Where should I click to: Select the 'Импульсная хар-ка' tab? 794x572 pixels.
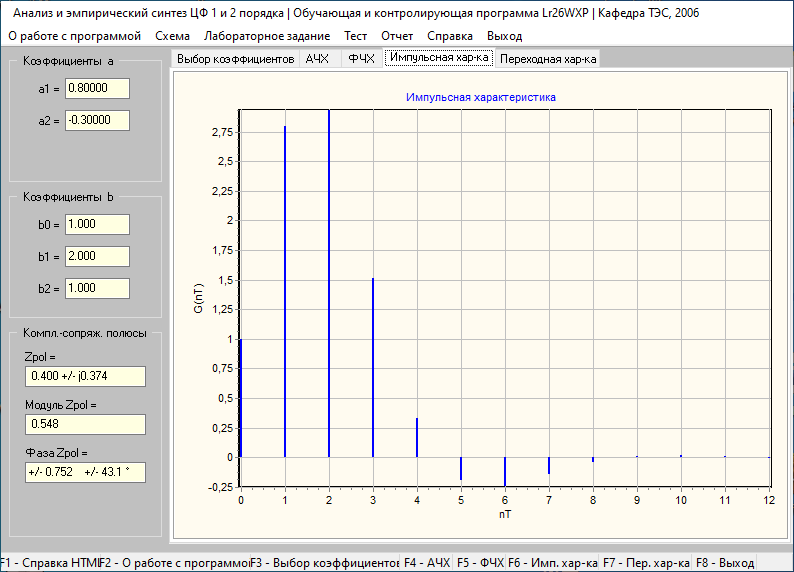click(439, 58)
